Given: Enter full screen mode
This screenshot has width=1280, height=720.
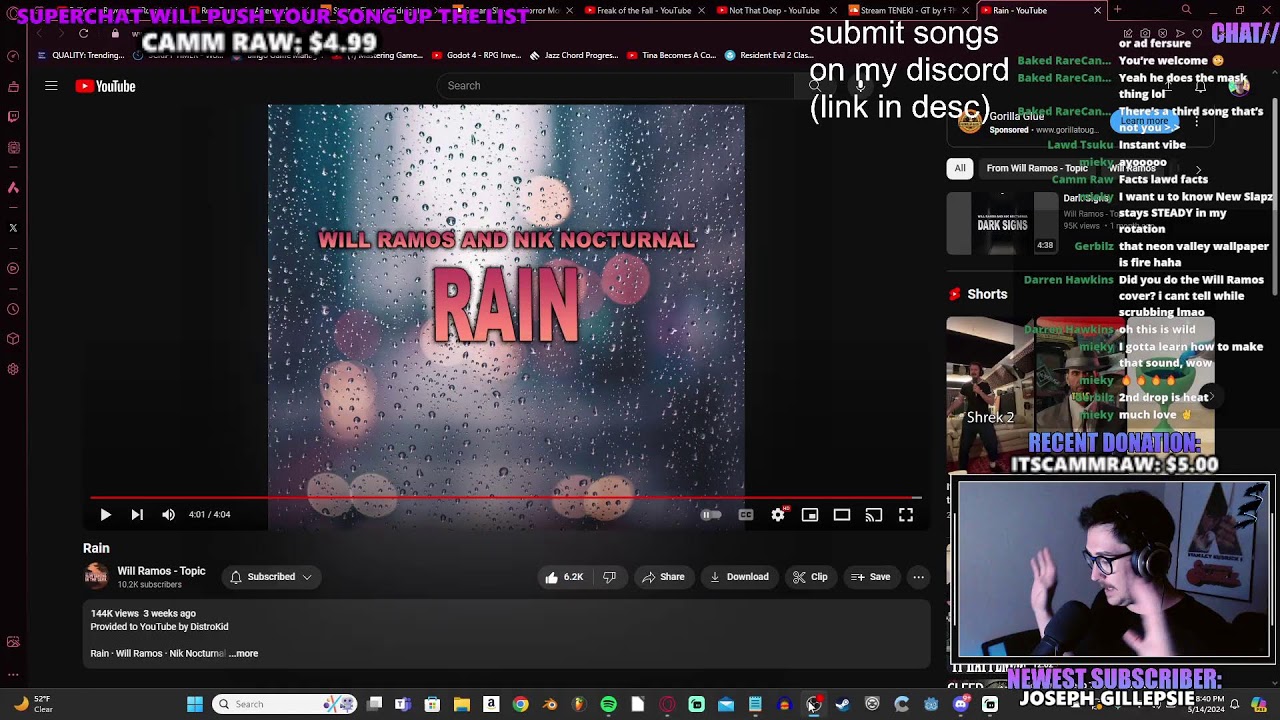Looking at the screenshot, I should click(x=906, y=515).
